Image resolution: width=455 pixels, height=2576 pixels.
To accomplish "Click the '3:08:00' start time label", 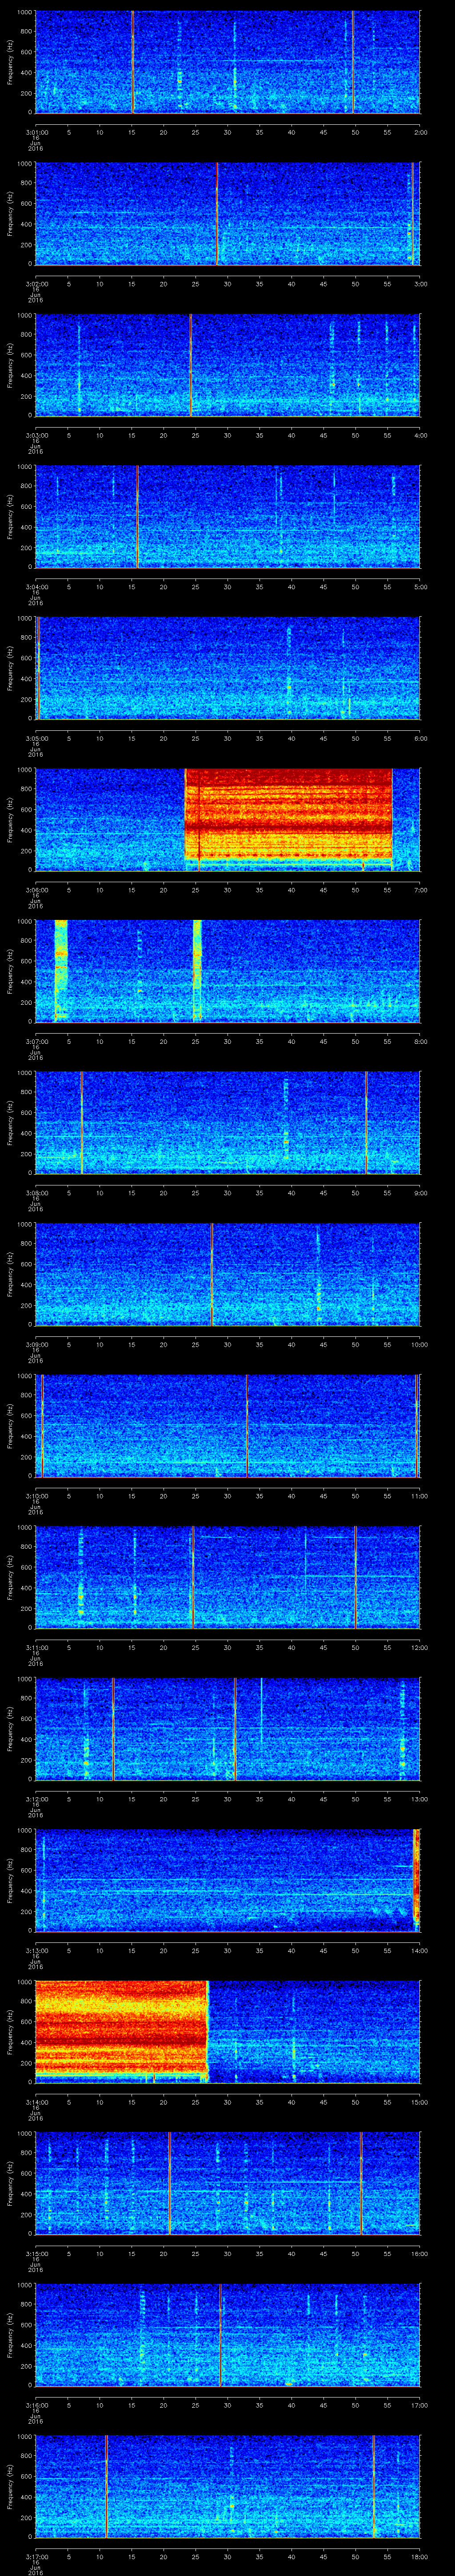I will tap(37, 1192).
